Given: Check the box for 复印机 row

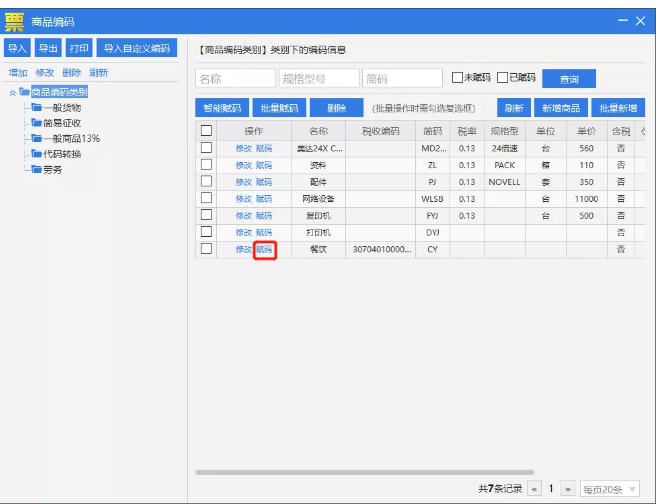Looking at the screenshot, I should coord(206,215).
